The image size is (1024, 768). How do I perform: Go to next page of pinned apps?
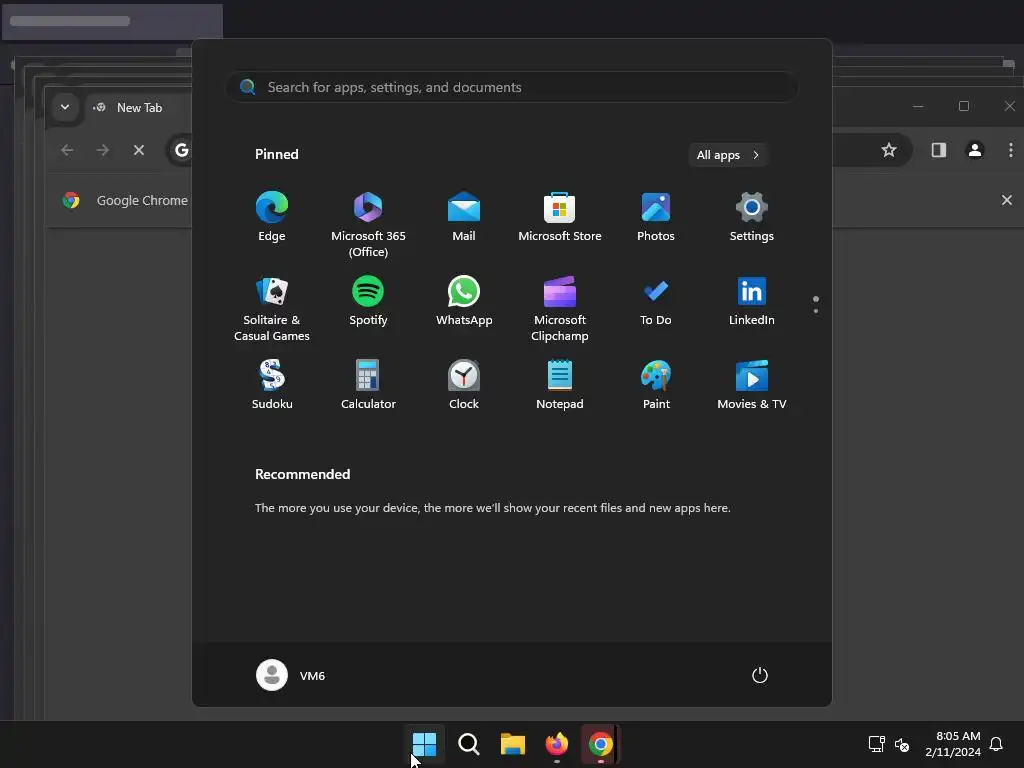tap(816, 310)
